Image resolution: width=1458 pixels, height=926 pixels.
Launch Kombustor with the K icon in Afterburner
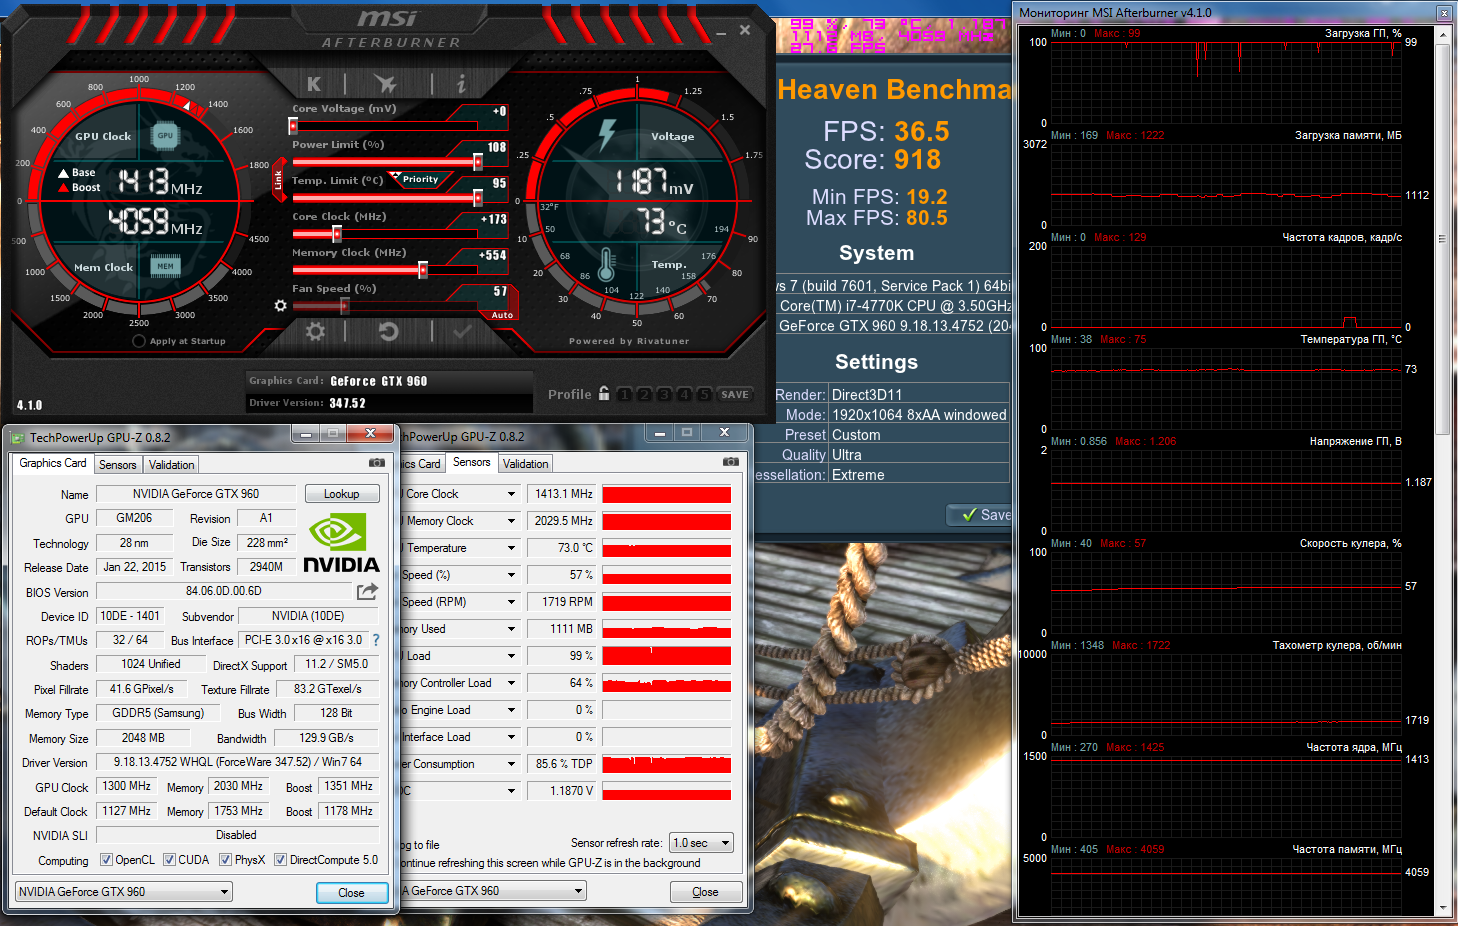(x=314, y=84)
